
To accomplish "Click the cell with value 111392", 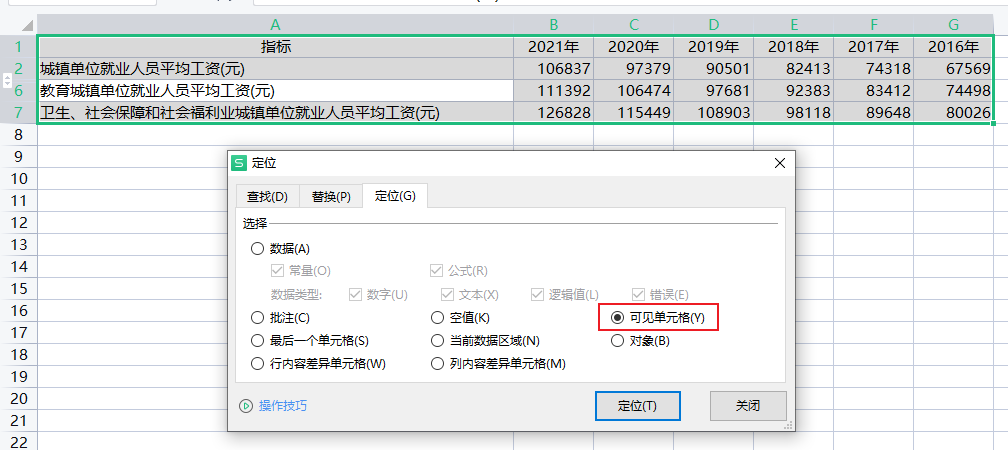I will pos(554,91).
